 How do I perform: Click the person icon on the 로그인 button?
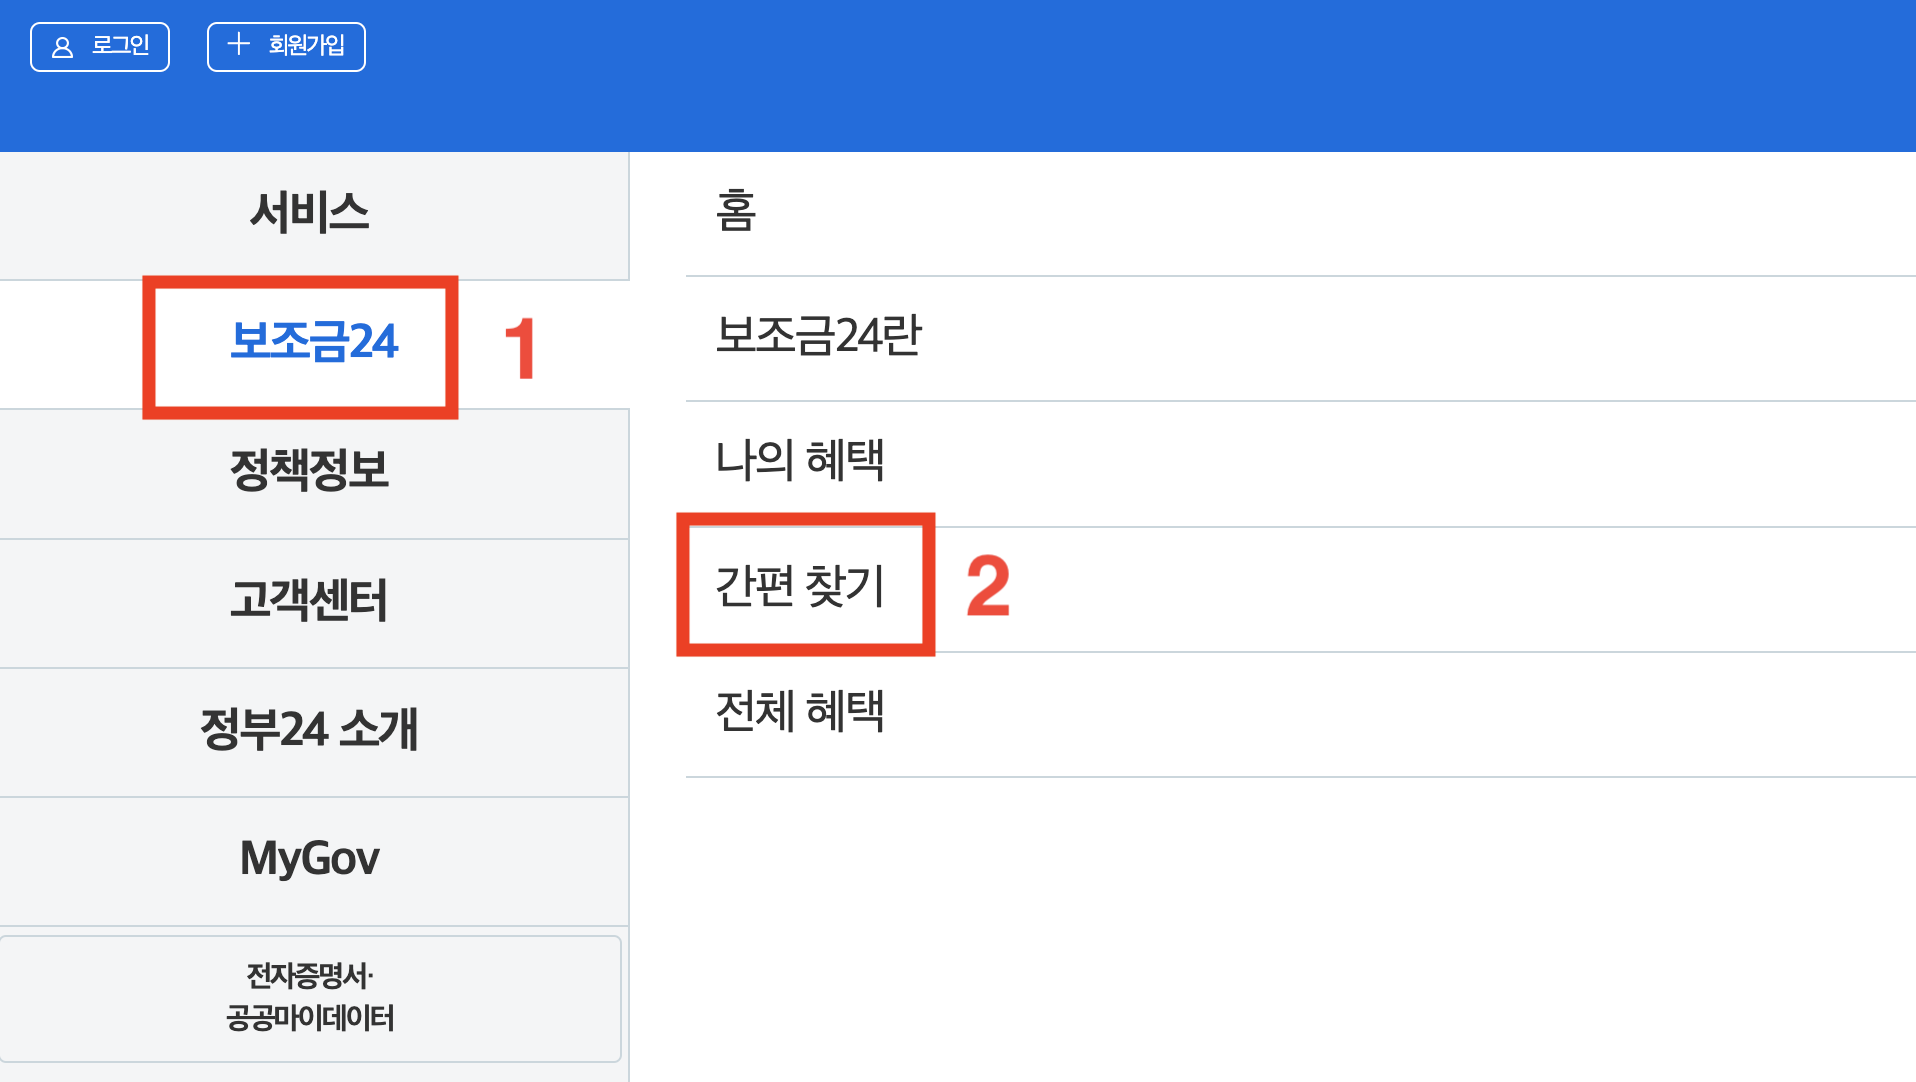click(x=62, y=46)
